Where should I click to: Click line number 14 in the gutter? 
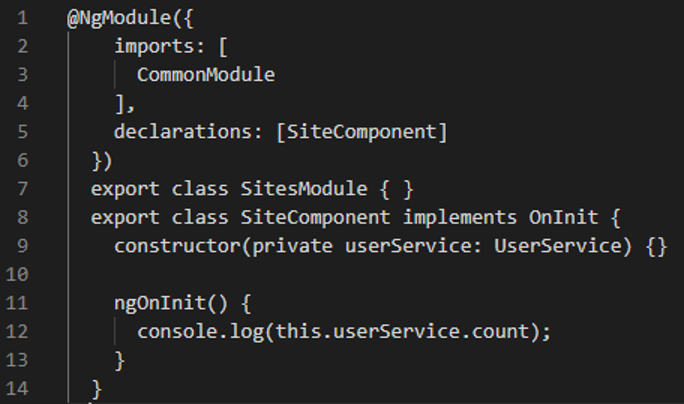click(17, 389)
